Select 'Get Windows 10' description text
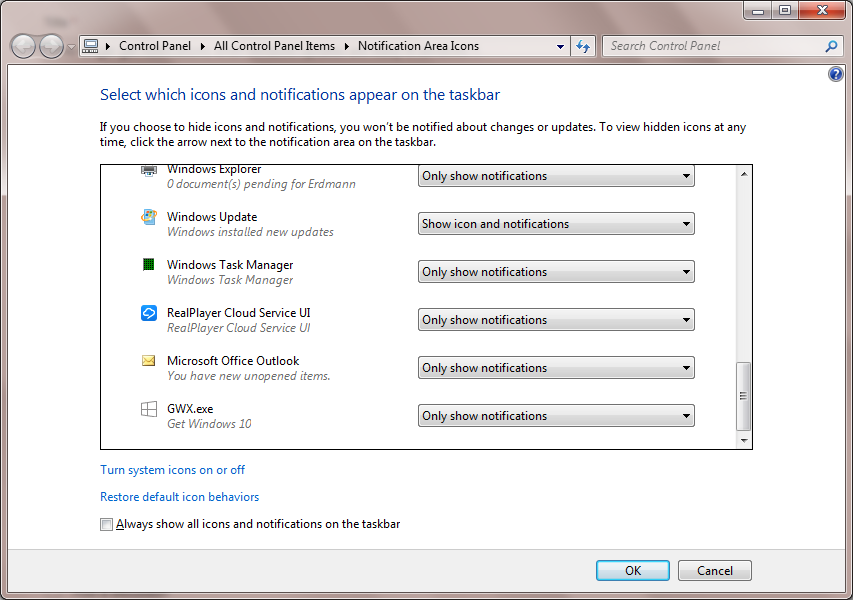This screenshot has height=600, width=853. pyautogui.click(x=209, y=424)
